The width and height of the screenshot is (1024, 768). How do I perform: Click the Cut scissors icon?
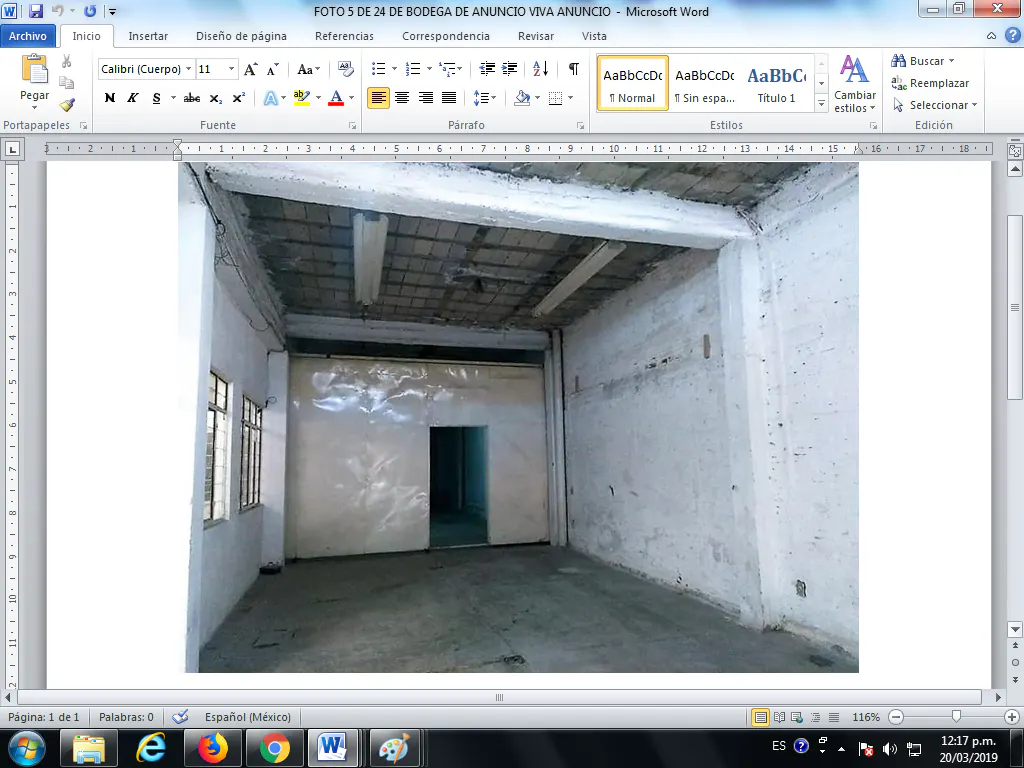pos(66,61)
